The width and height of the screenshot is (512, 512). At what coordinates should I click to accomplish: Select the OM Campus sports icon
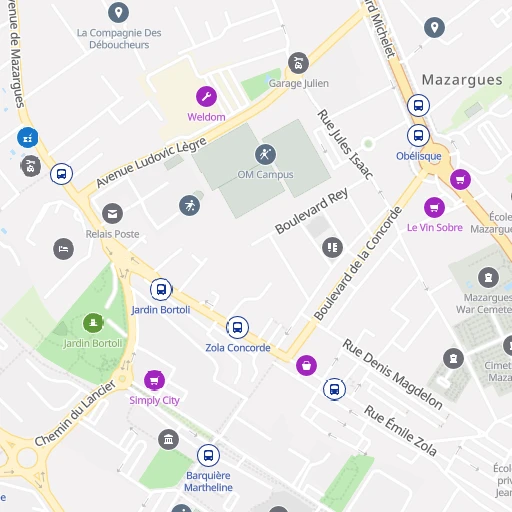[265, 154]
